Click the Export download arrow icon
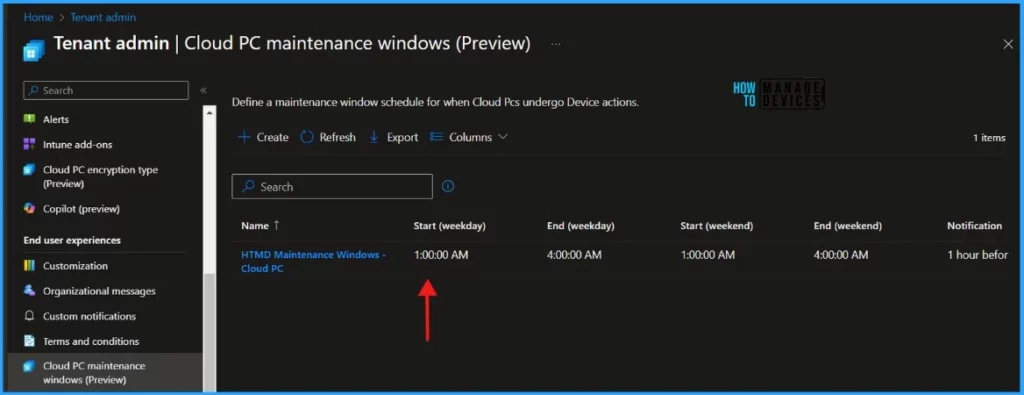The width and height of the screenshot is (1024, 395). (x=374, y=137)
